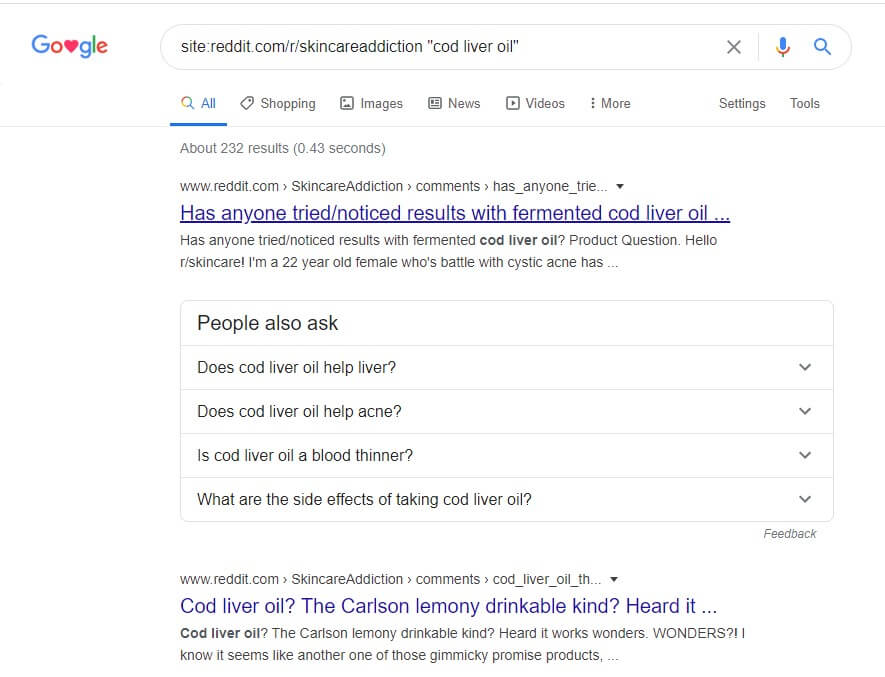
Task: Click the Feedback link
Action: point(790,534)
